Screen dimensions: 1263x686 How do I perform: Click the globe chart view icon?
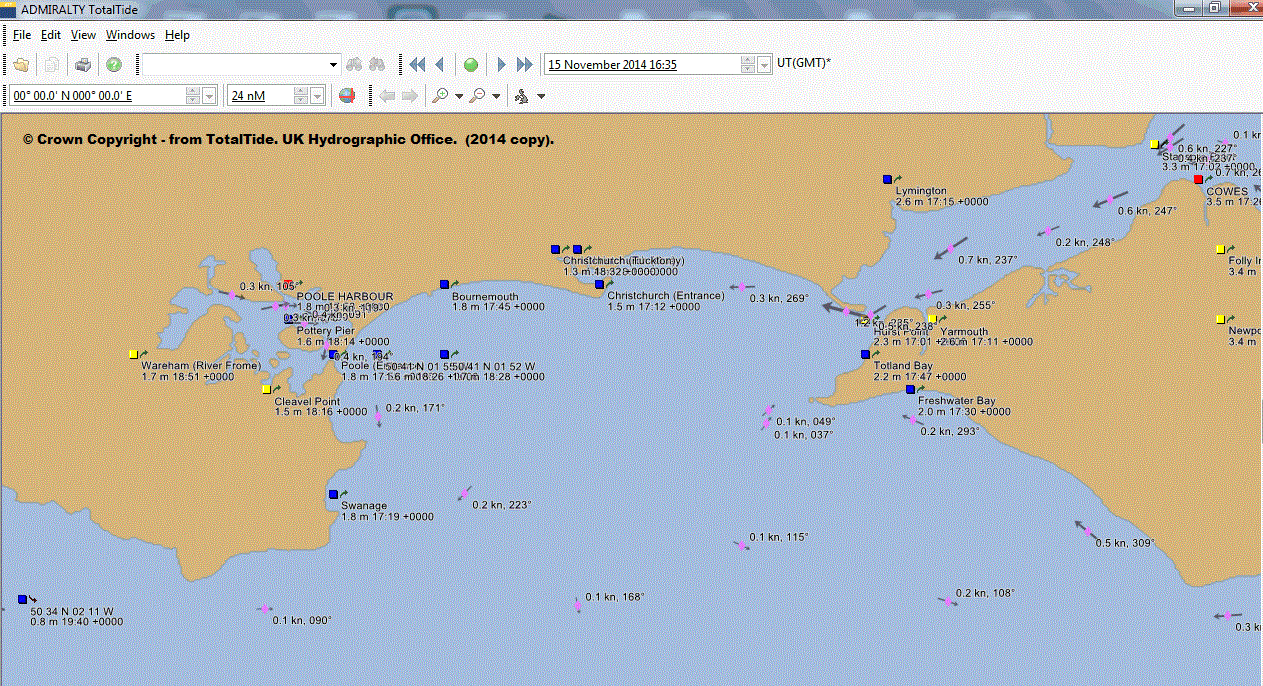[346, 96]
